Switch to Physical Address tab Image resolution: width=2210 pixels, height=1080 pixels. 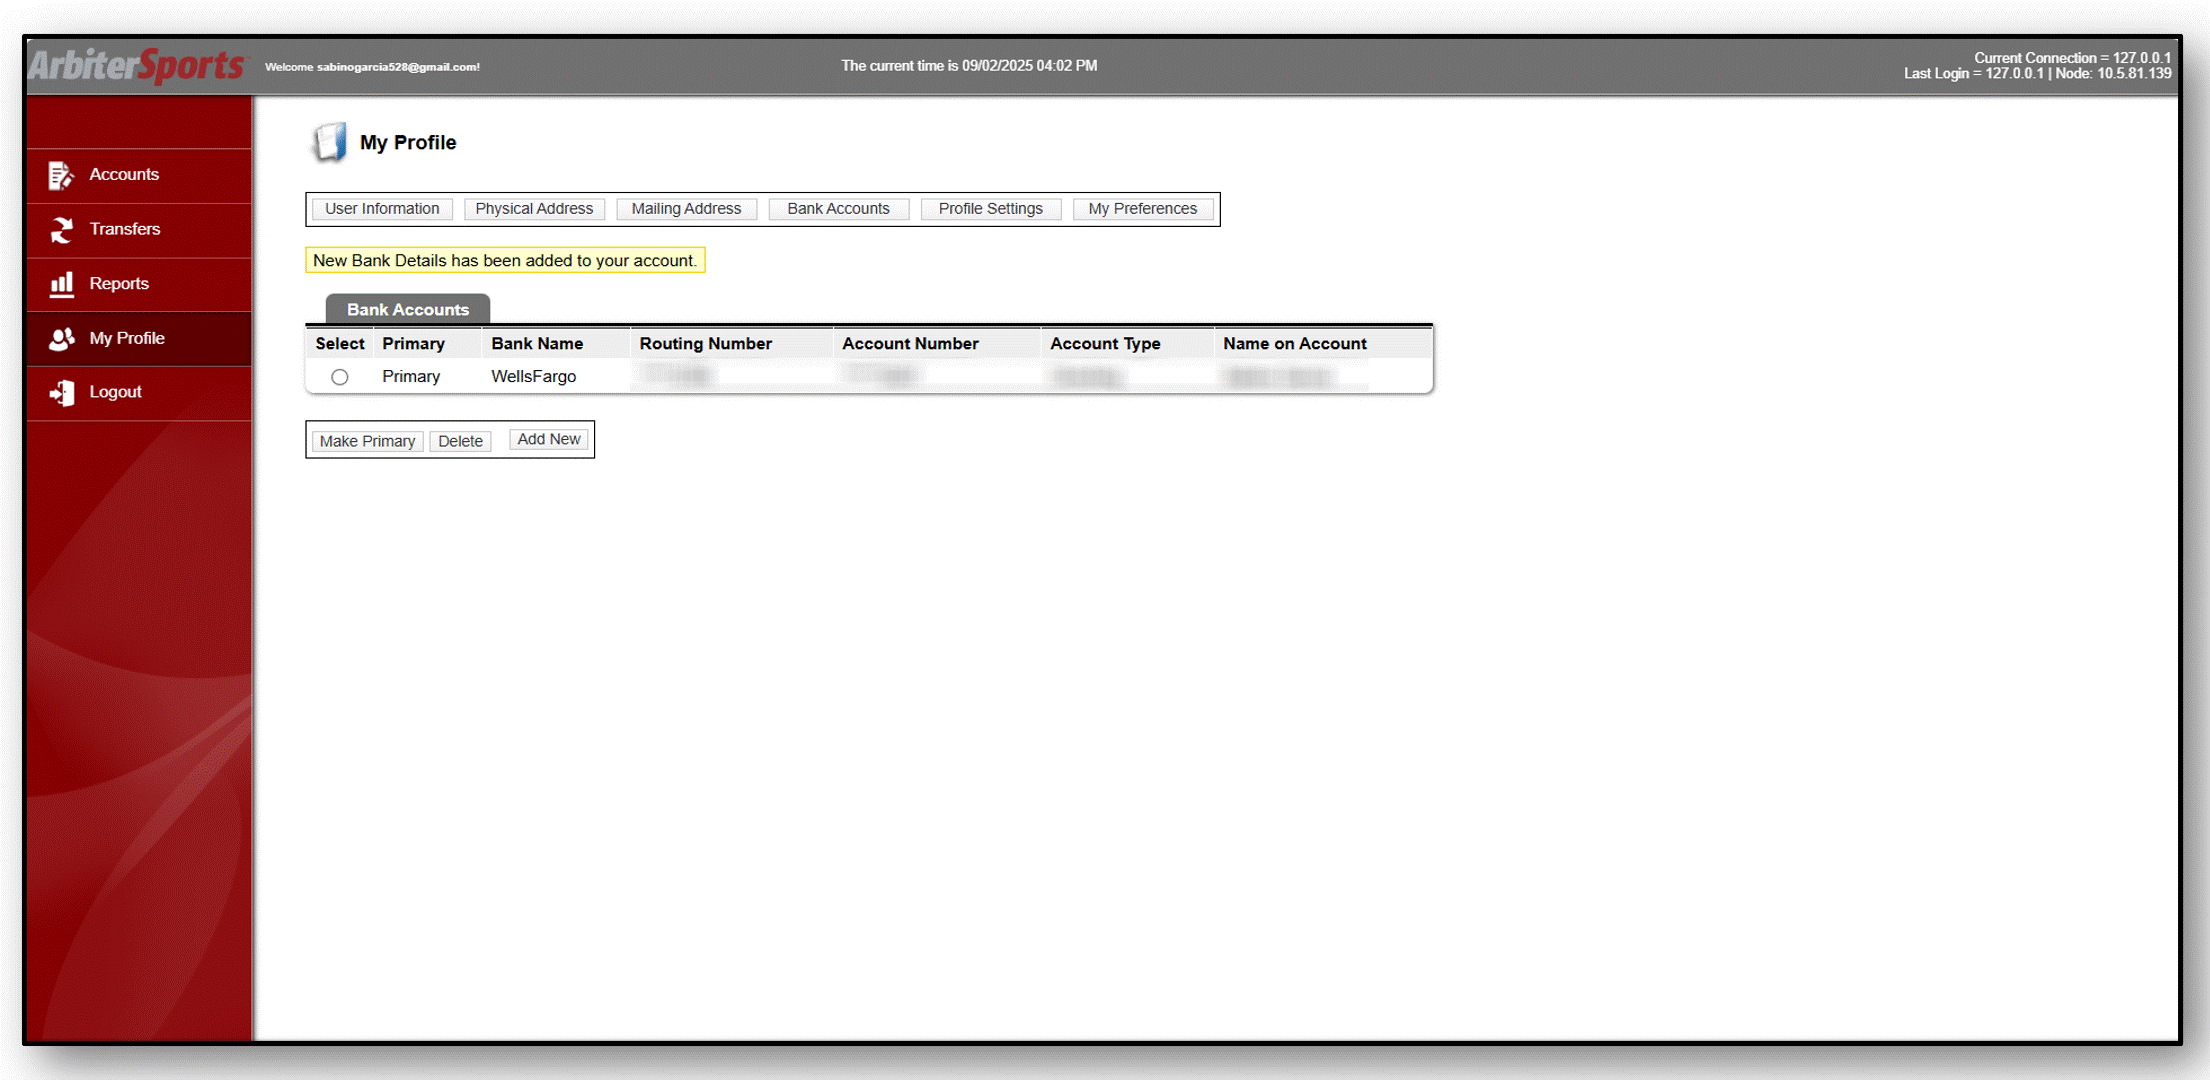coord(534,209)
